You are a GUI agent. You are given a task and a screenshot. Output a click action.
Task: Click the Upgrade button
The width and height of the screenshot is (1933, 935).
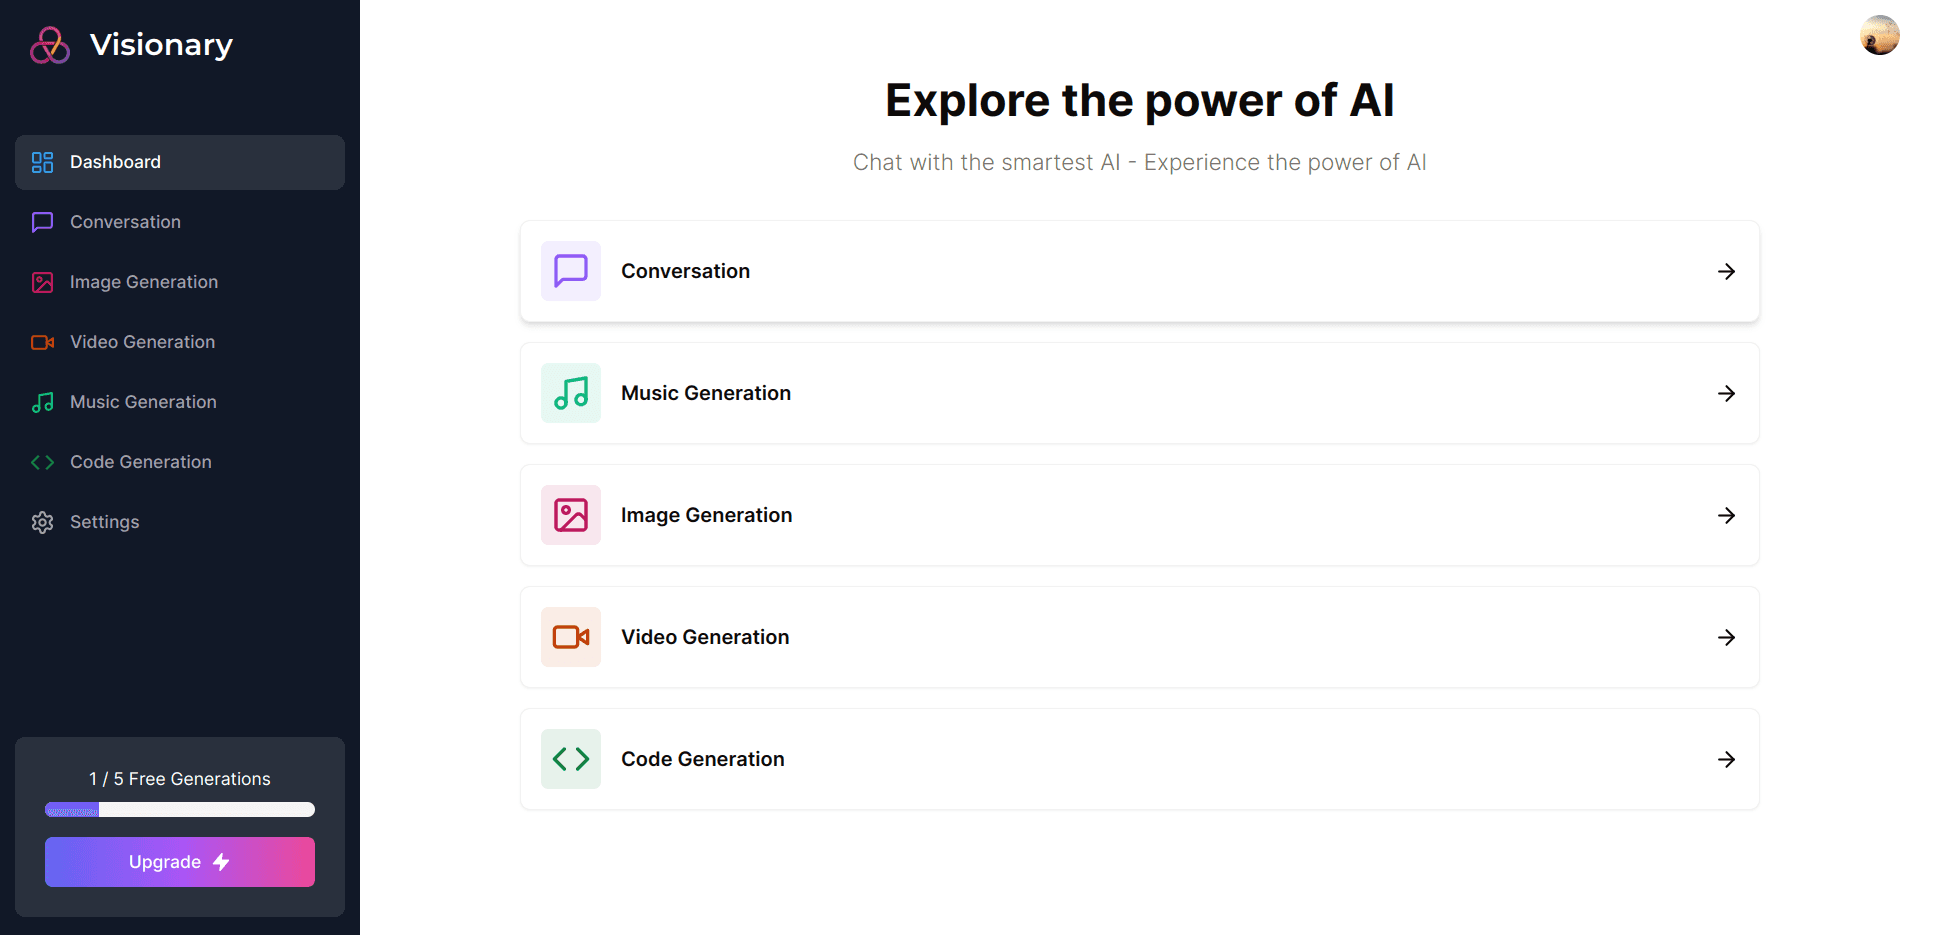180,862
